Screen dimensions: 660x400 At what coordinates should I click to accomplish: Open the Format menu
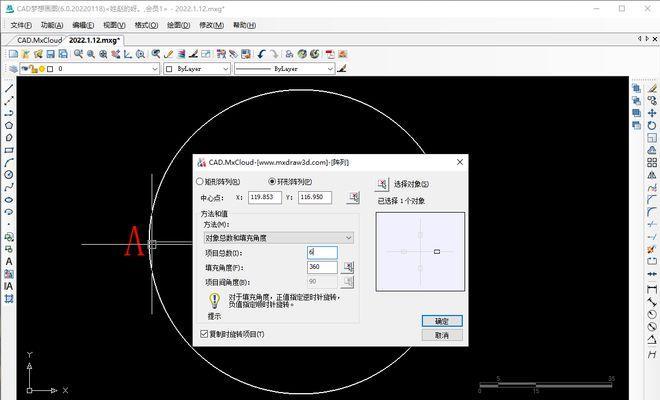click(146, 25)
